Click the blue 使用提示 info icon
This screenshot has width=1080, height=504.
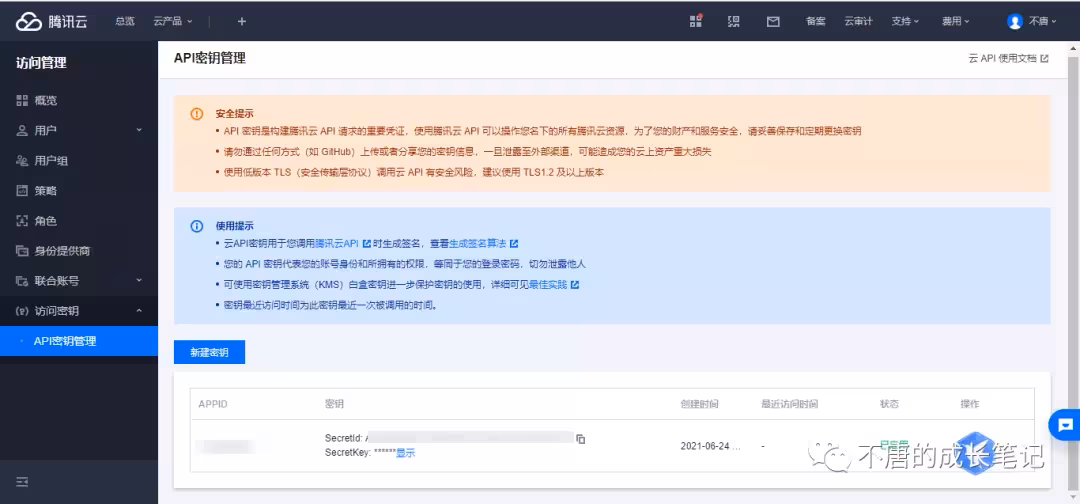[197, 227]
